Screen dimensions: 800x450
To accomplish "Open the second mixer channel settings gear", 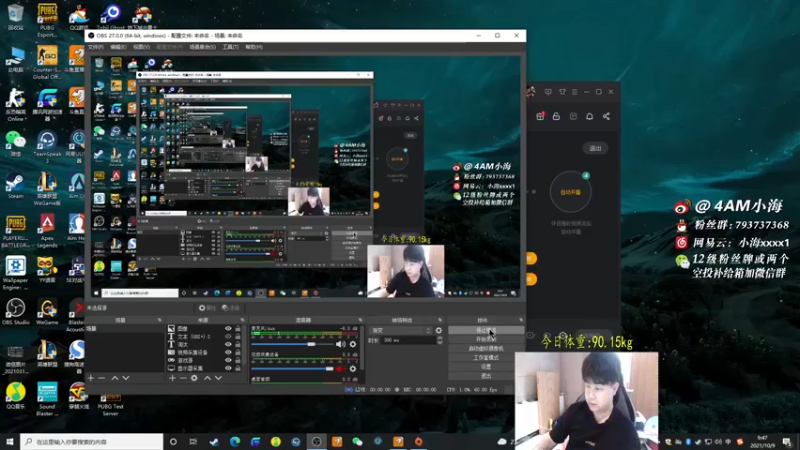I will click(x=353, y=368).
